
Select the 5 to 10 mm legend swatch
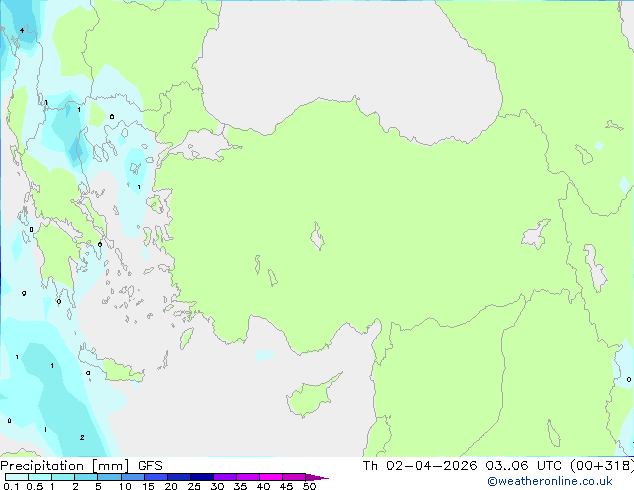point(109,477)
